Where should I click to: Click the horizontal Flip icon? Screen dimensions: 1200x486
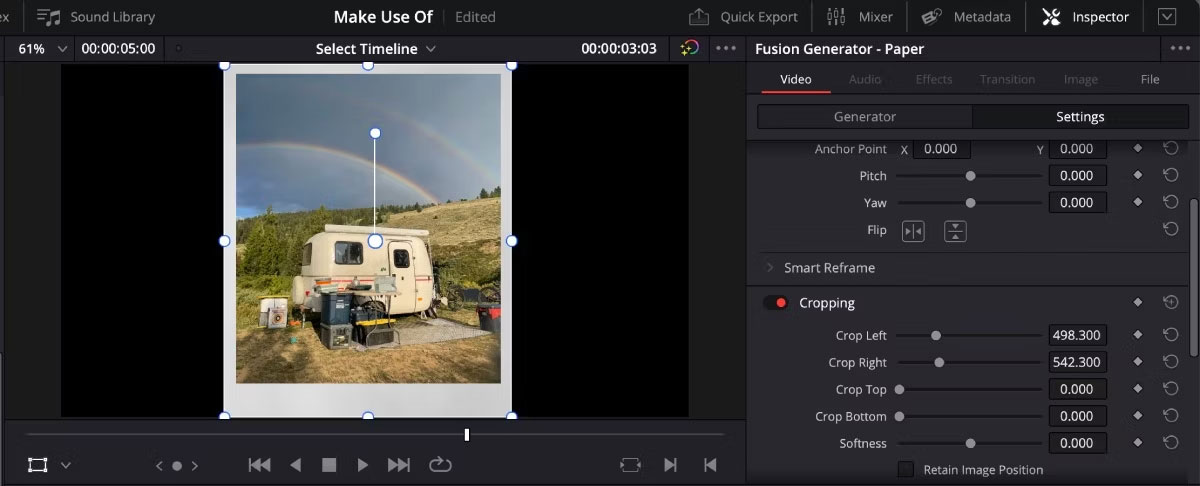[913, 231]
